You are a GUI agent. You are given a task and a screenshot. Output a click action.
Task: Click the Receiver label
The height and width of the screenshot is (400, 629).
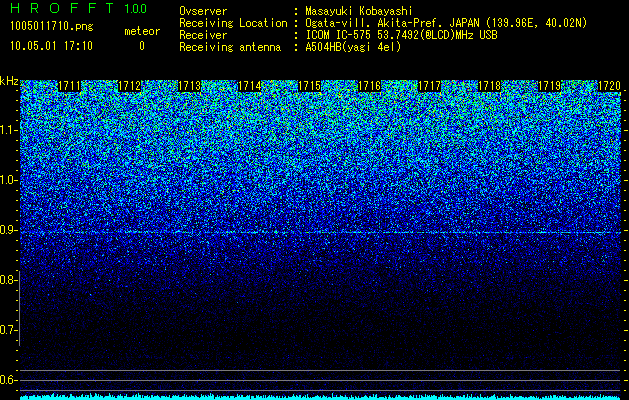click(203, 35)
